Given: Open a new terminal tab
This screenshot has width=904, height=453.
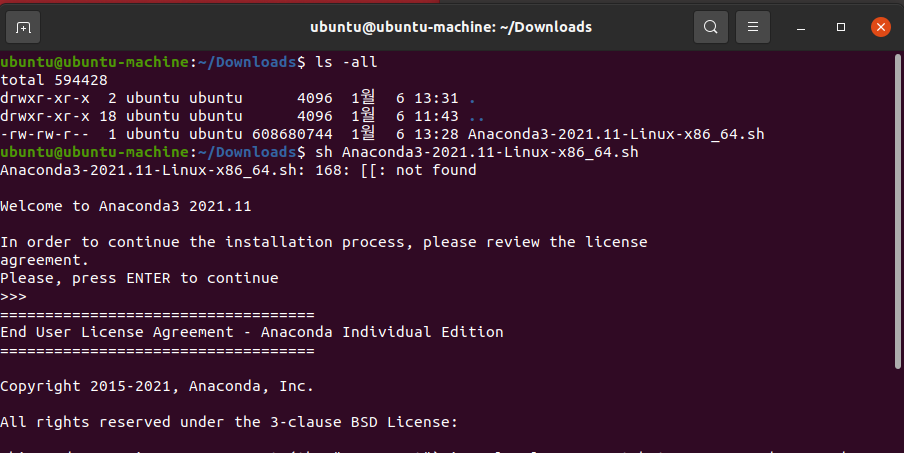Looking at the screenshot, I should (23, 27).
